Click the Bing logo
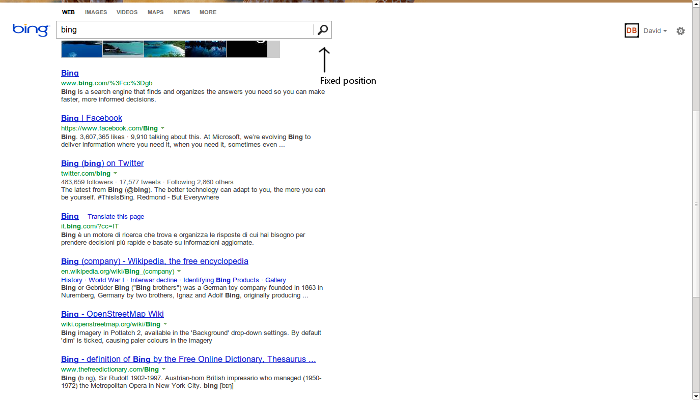This screenshot has width=700, height=400. pos(30,30)
